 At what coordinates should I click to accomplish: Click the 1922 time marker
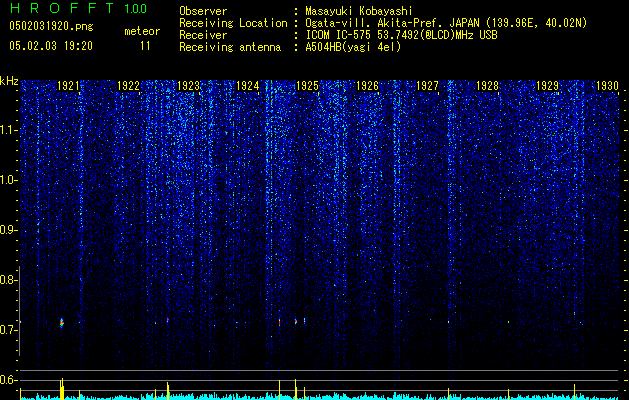(128, 85)
